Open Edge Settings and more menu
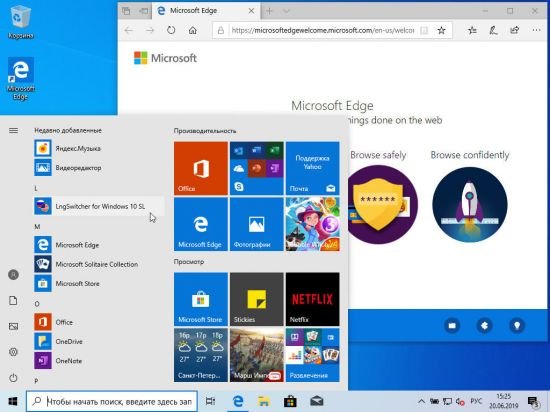This screenshot has height=412, width=550. (x=536, y=31)
